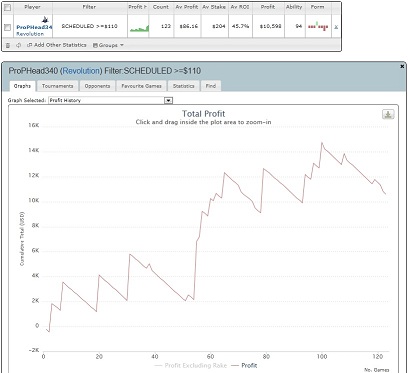Viewport: 408px width, 373px height.
Task: Click the green profit sparkline thumbnail
Action: tap(139, 28)
